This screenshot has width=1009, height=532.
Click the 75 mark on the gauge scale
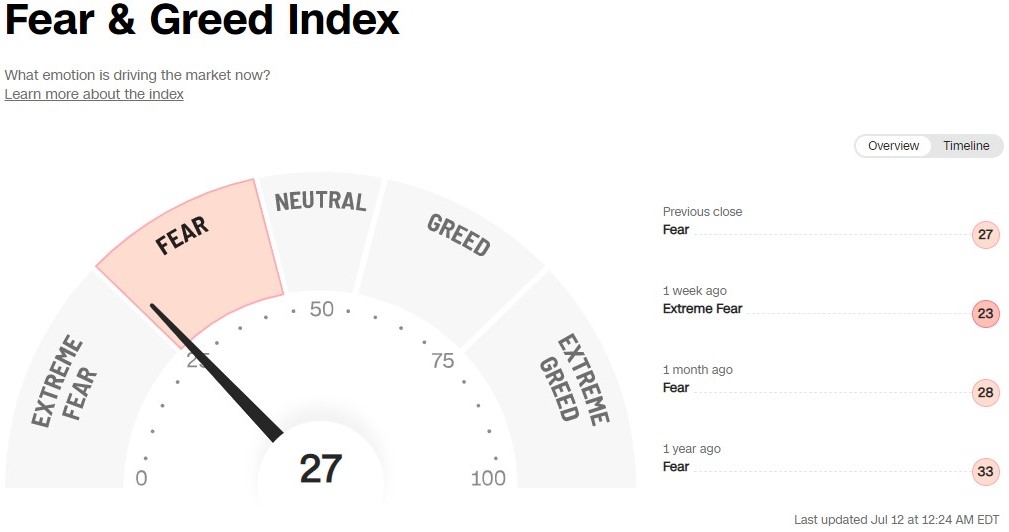tap(442, 361)
